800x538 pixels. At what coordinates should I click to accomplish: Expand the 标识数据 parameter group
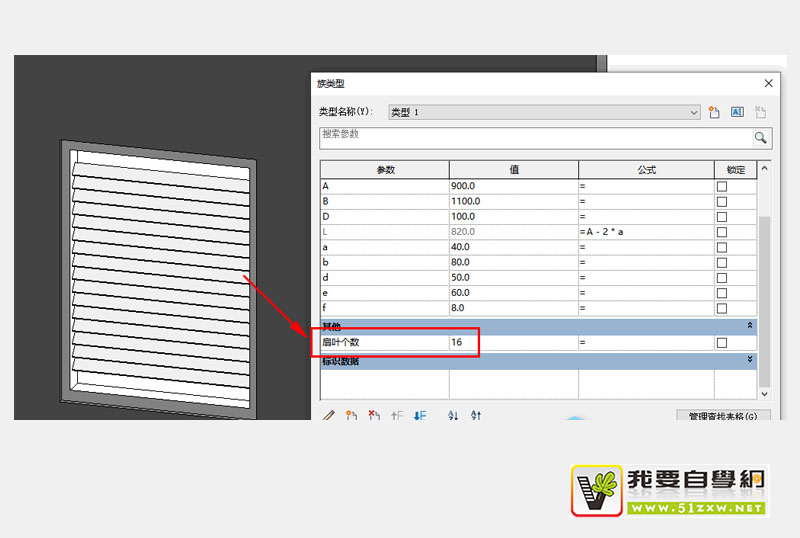(750, 359)
